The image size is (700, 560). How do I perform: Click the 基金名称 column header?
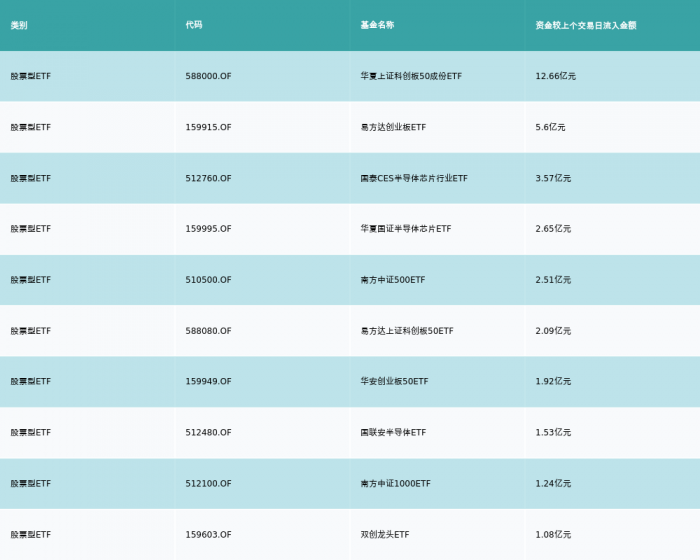(x=377, y=25)
